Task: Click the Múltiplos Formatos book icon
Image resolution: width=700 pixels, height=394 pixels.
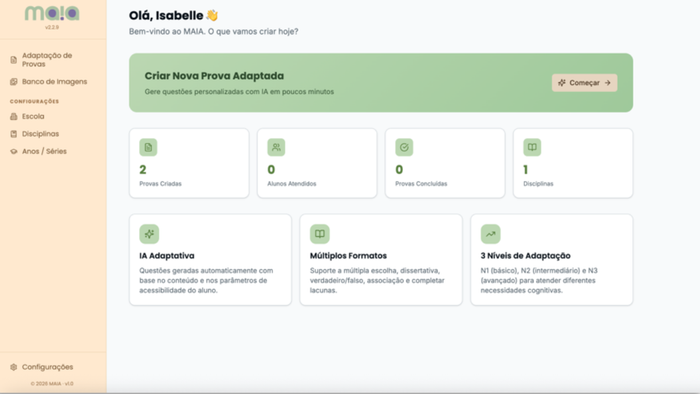Action: 320,234
